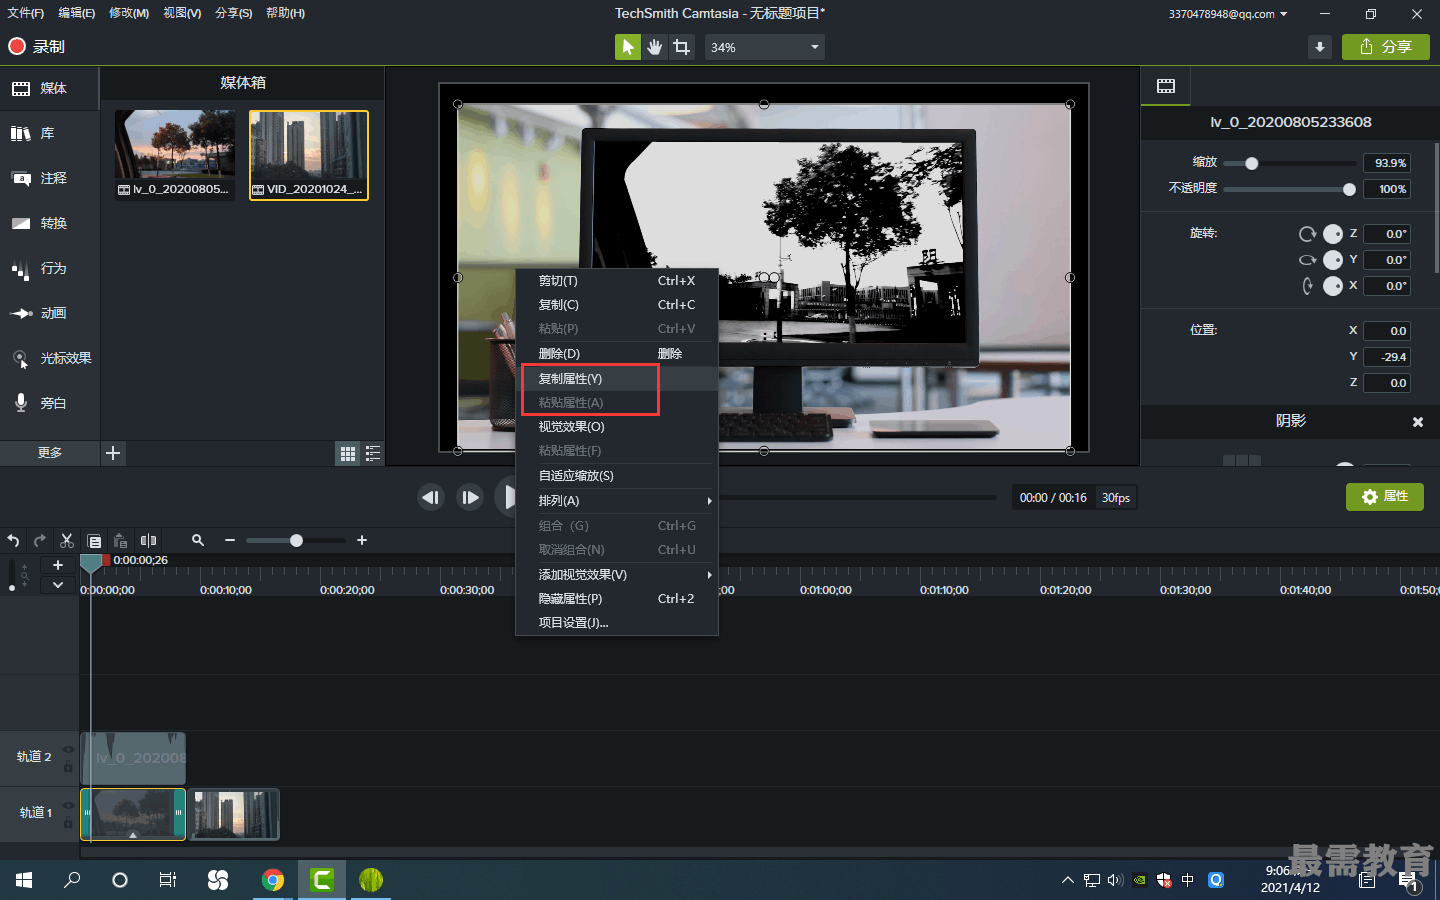Choose 项目设置(J)... from context menu
The image size is (1440, 900).
616,623
